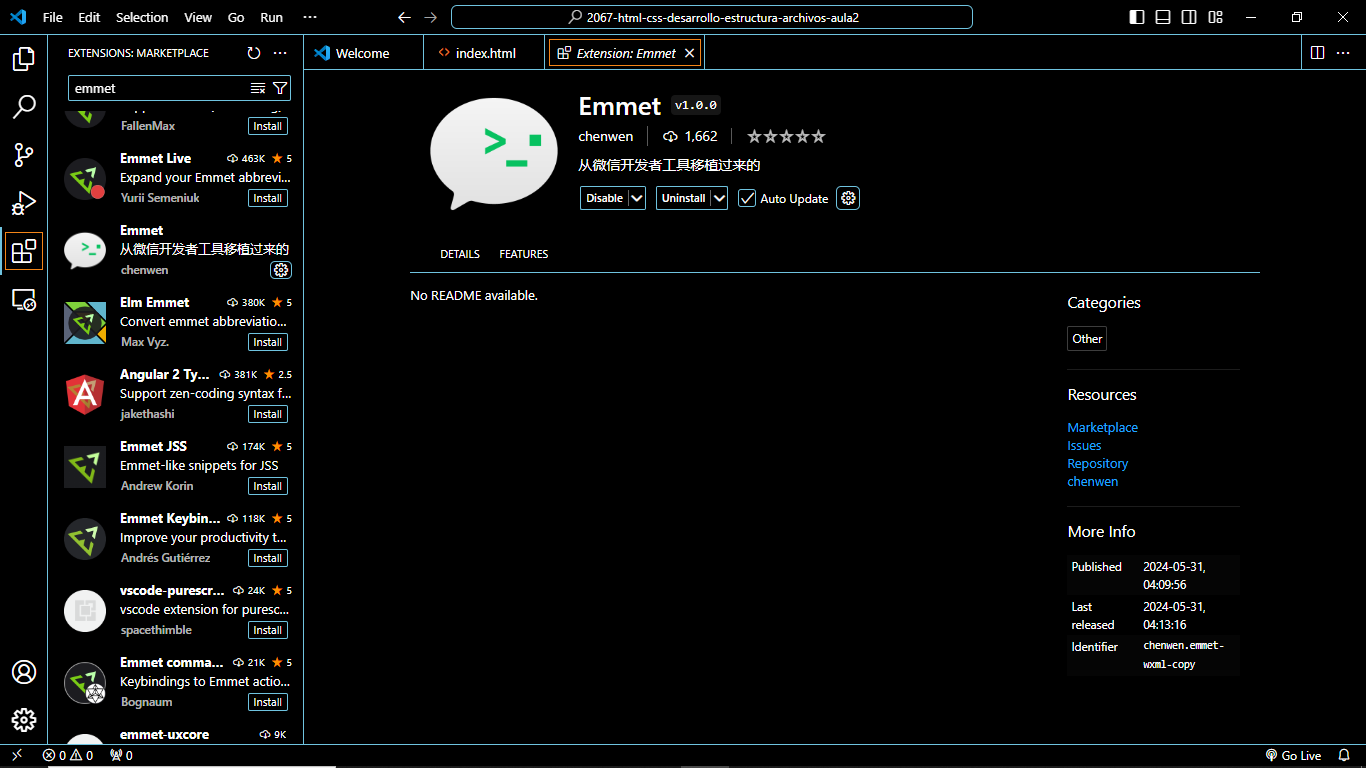The image size is (1366, 768).
Task: Uncheck the Auto Update checkbox
Action: pos(747,198)
